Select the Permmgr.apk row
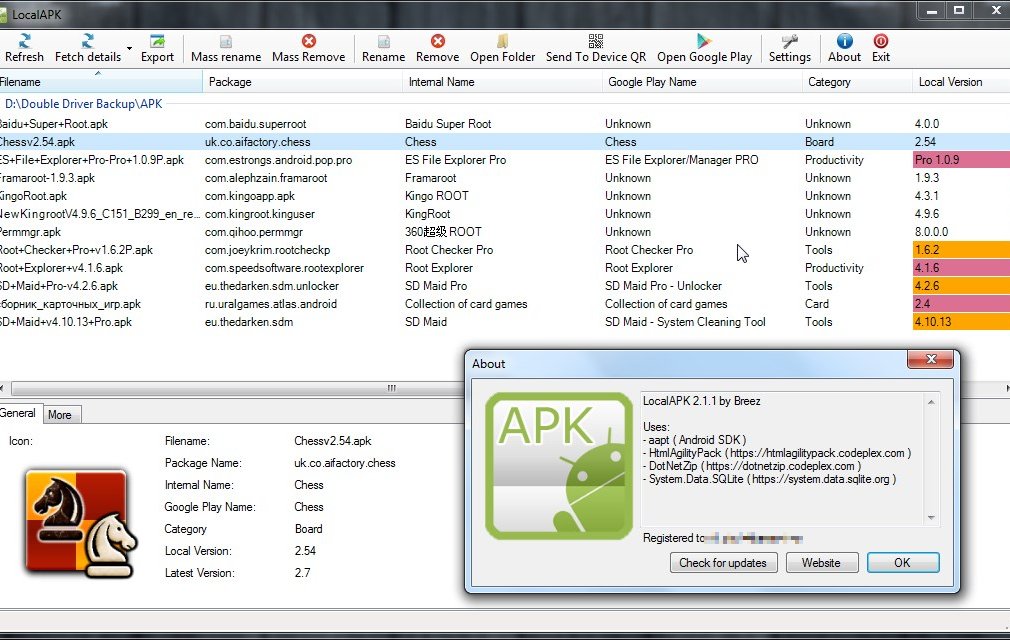 coord(505,232)
